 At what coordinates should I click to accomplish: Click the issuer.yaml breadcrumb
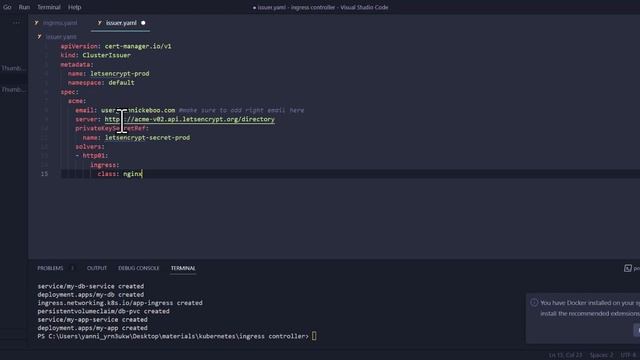click(61, 37)
